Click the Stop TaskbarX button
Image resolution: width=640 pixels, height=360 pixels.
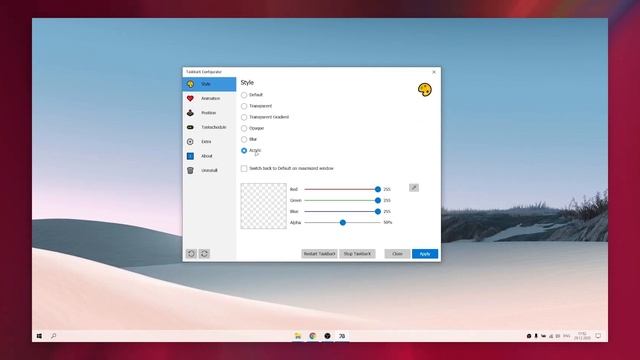(357, 253)
